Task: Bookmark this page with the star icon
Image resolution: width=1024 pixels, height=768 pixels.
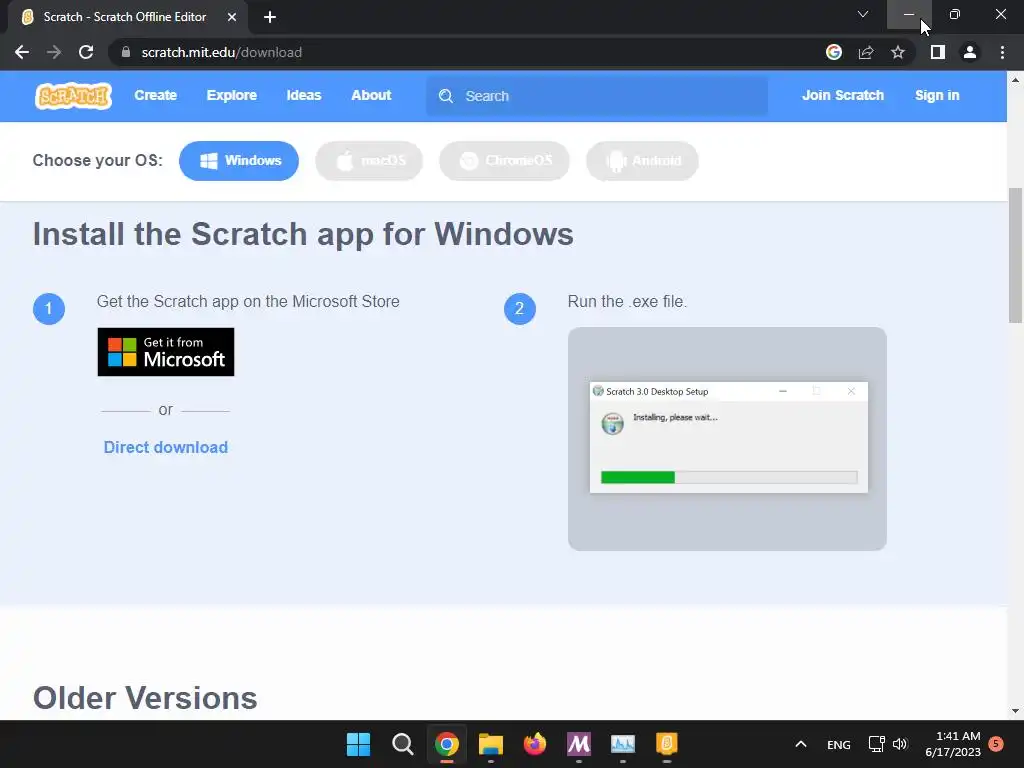Action: click(898, 52)
